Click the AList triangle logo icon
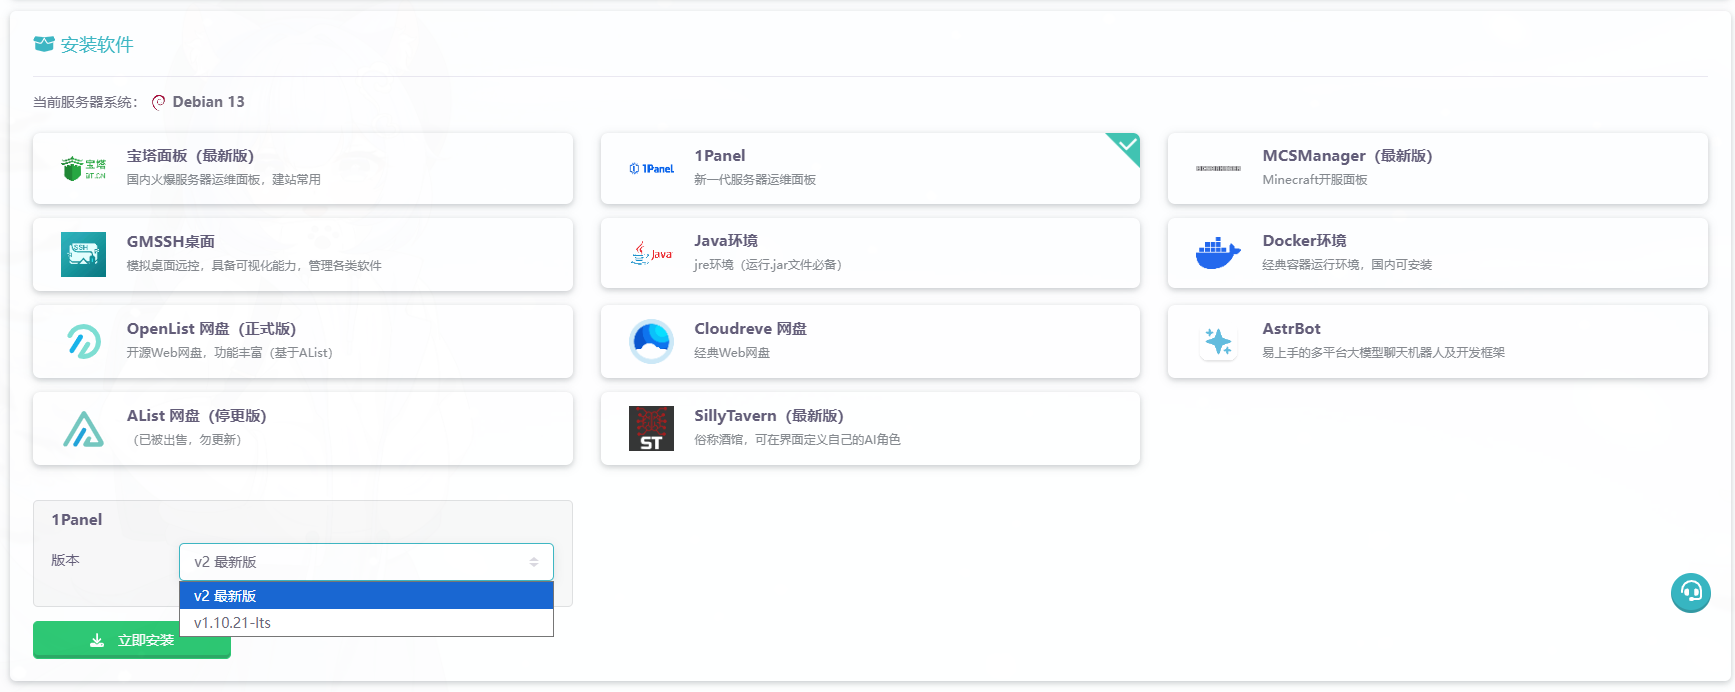The width and height of the screenshot is (1735, 692). [x=83, y=429]
